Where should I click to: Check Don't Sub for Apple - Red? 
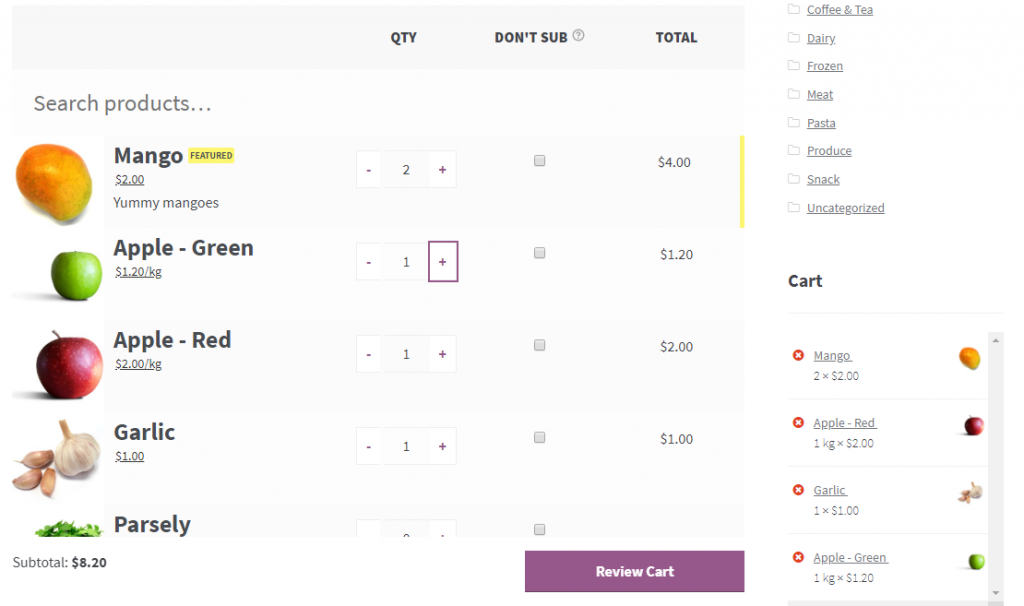[x=539, y=345]
